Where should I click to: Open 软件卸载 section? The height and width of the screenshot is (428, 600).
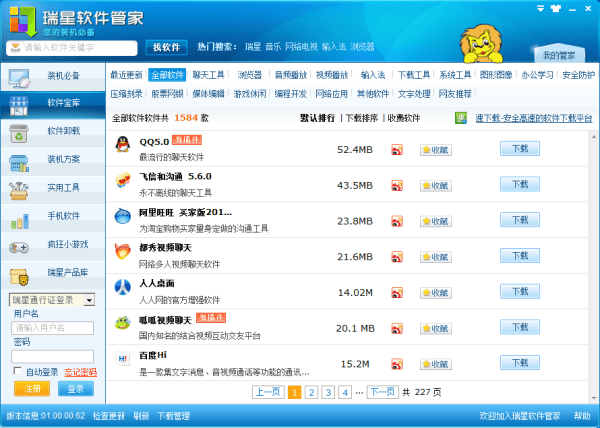(53, 132)
